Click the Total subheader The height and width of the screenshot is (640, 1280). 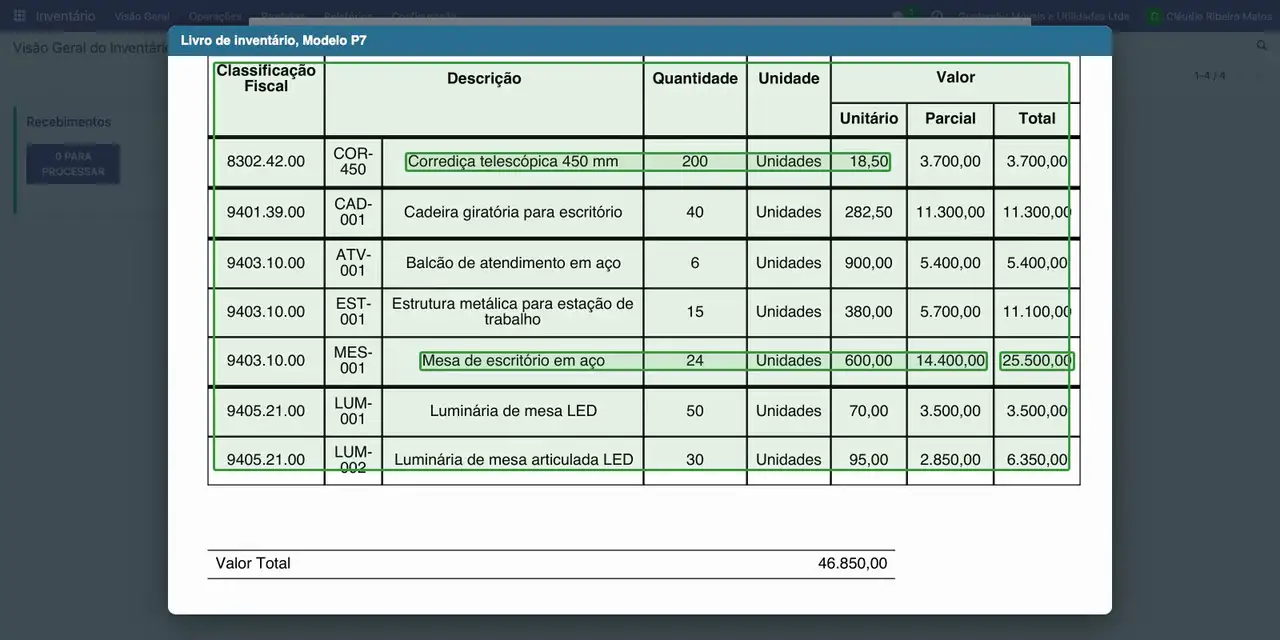1037,118
